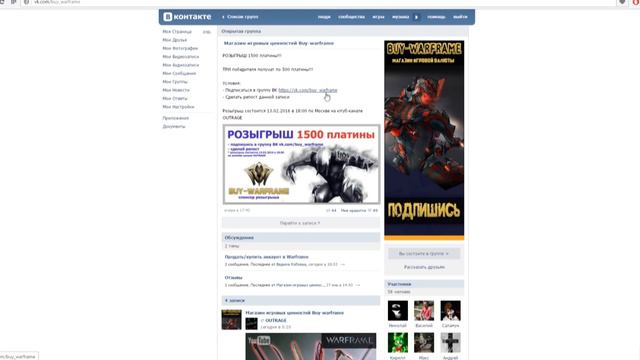Open the помощь link in the top bar
Viewport: 640px width, 360px height.
pyautogui.click(x=436, y=17)
